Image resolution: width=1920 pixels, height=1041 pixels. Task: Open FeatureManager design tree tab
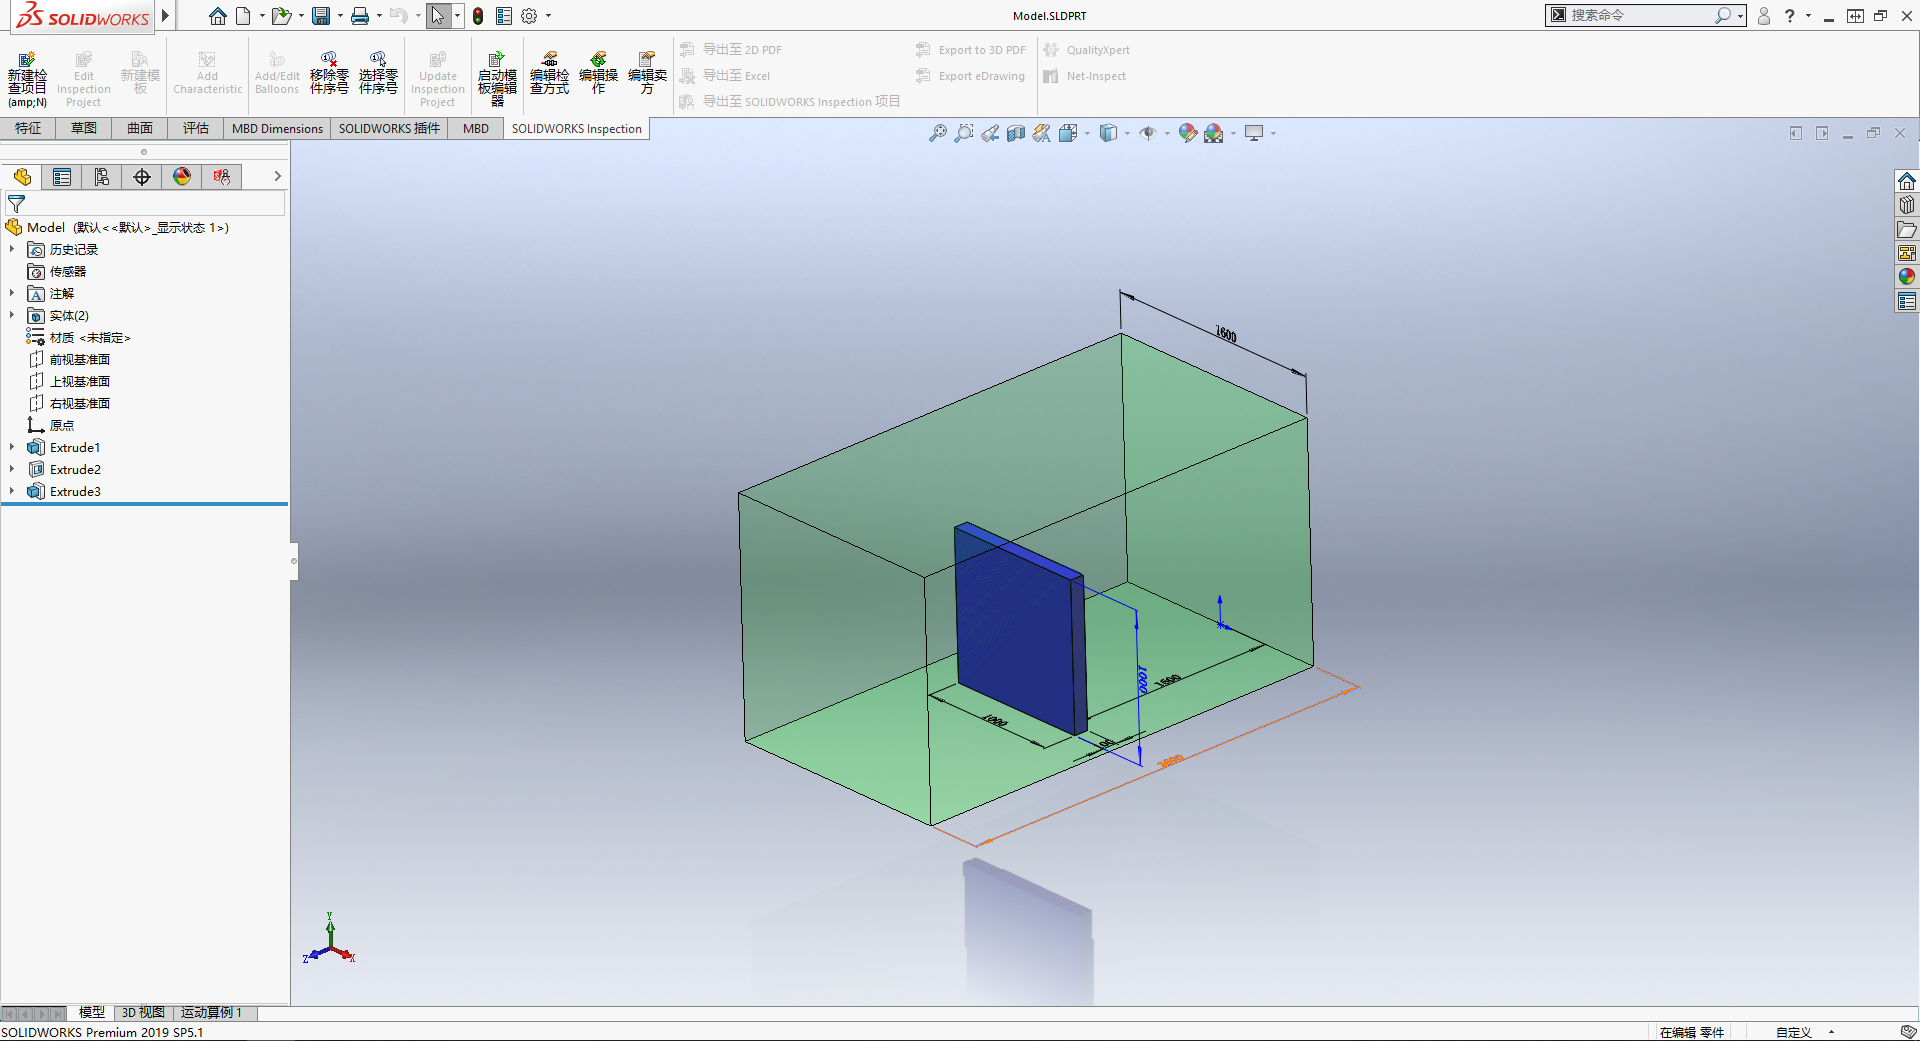pos(22,177)
